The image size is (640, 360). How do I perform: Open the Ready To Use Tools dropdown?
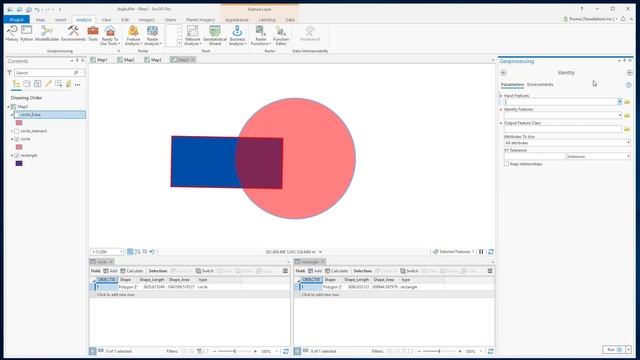[110, 35]
